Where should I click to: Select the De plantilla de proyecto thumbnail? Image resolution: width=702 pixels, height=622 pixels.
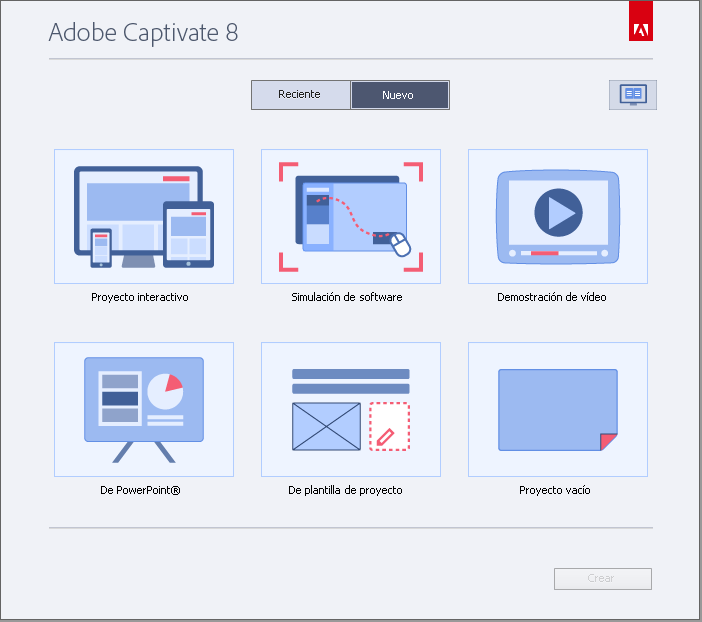tap(351, 409)
